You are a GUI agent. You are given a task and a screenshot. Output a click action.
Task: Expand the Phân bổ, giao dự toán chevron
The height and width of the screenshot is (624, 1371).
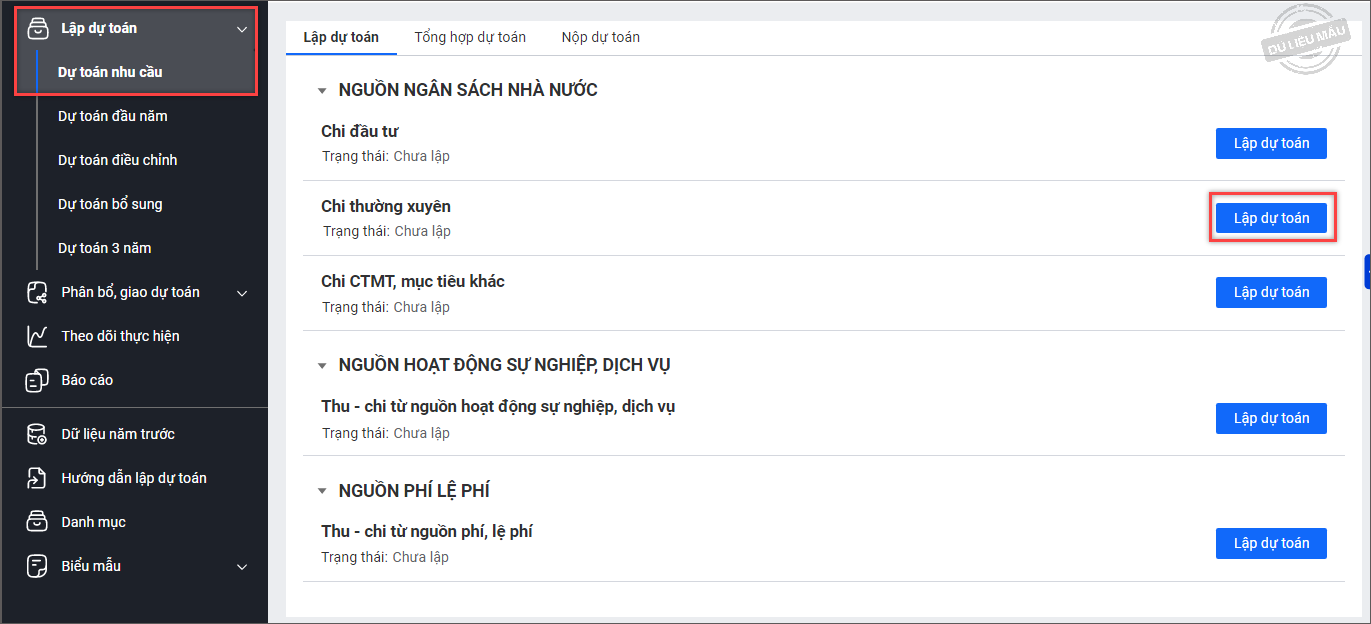click(242, 293)
